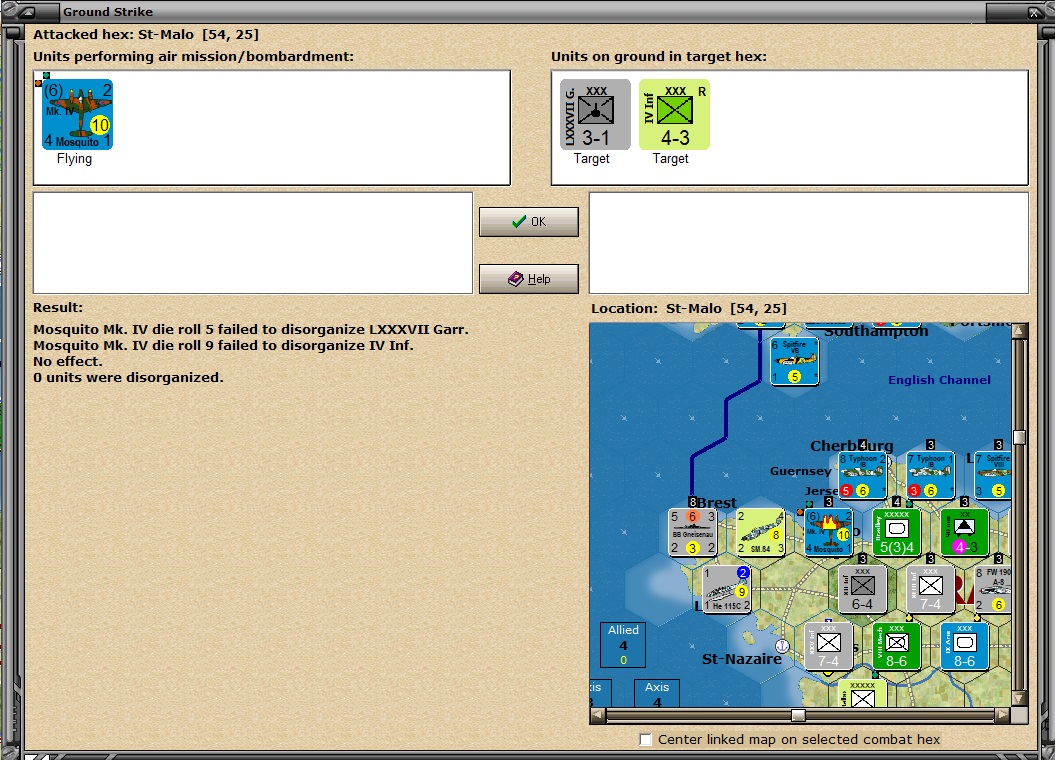The image size is (1055, 760).
Task: Click the empty lower-right unit list box
Action: 809,243
